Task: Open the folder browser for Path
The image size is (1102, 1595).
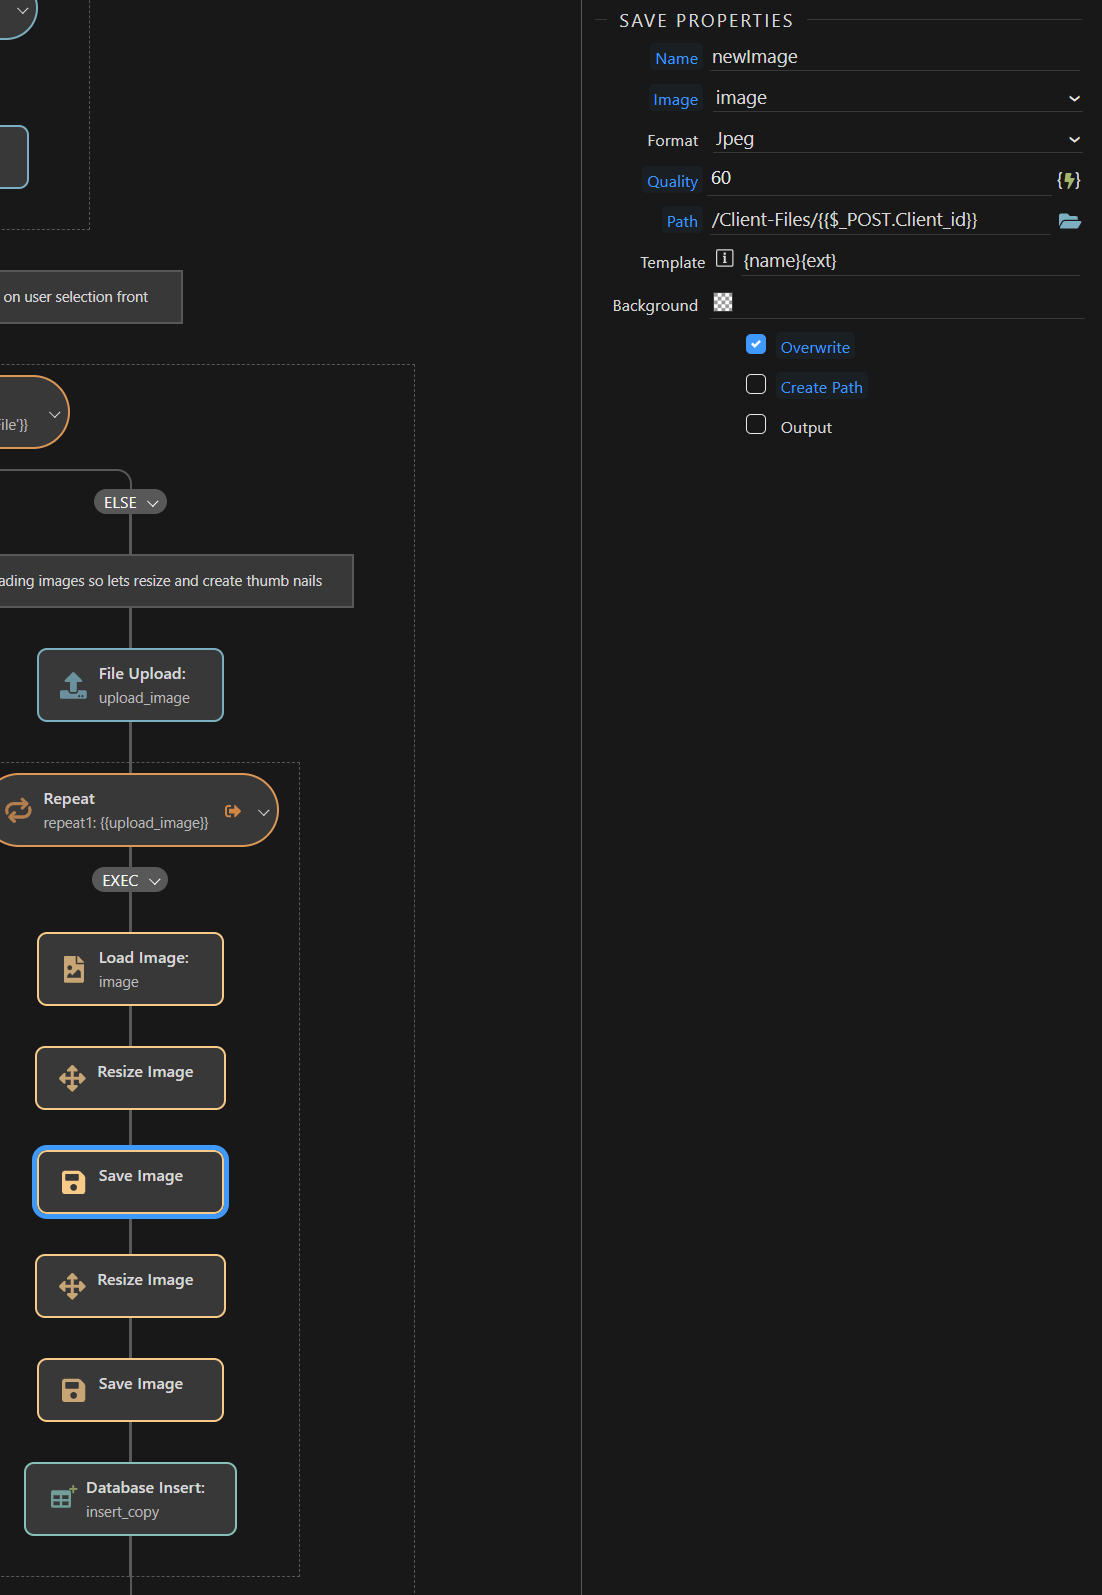Action: coord(1070,221)
